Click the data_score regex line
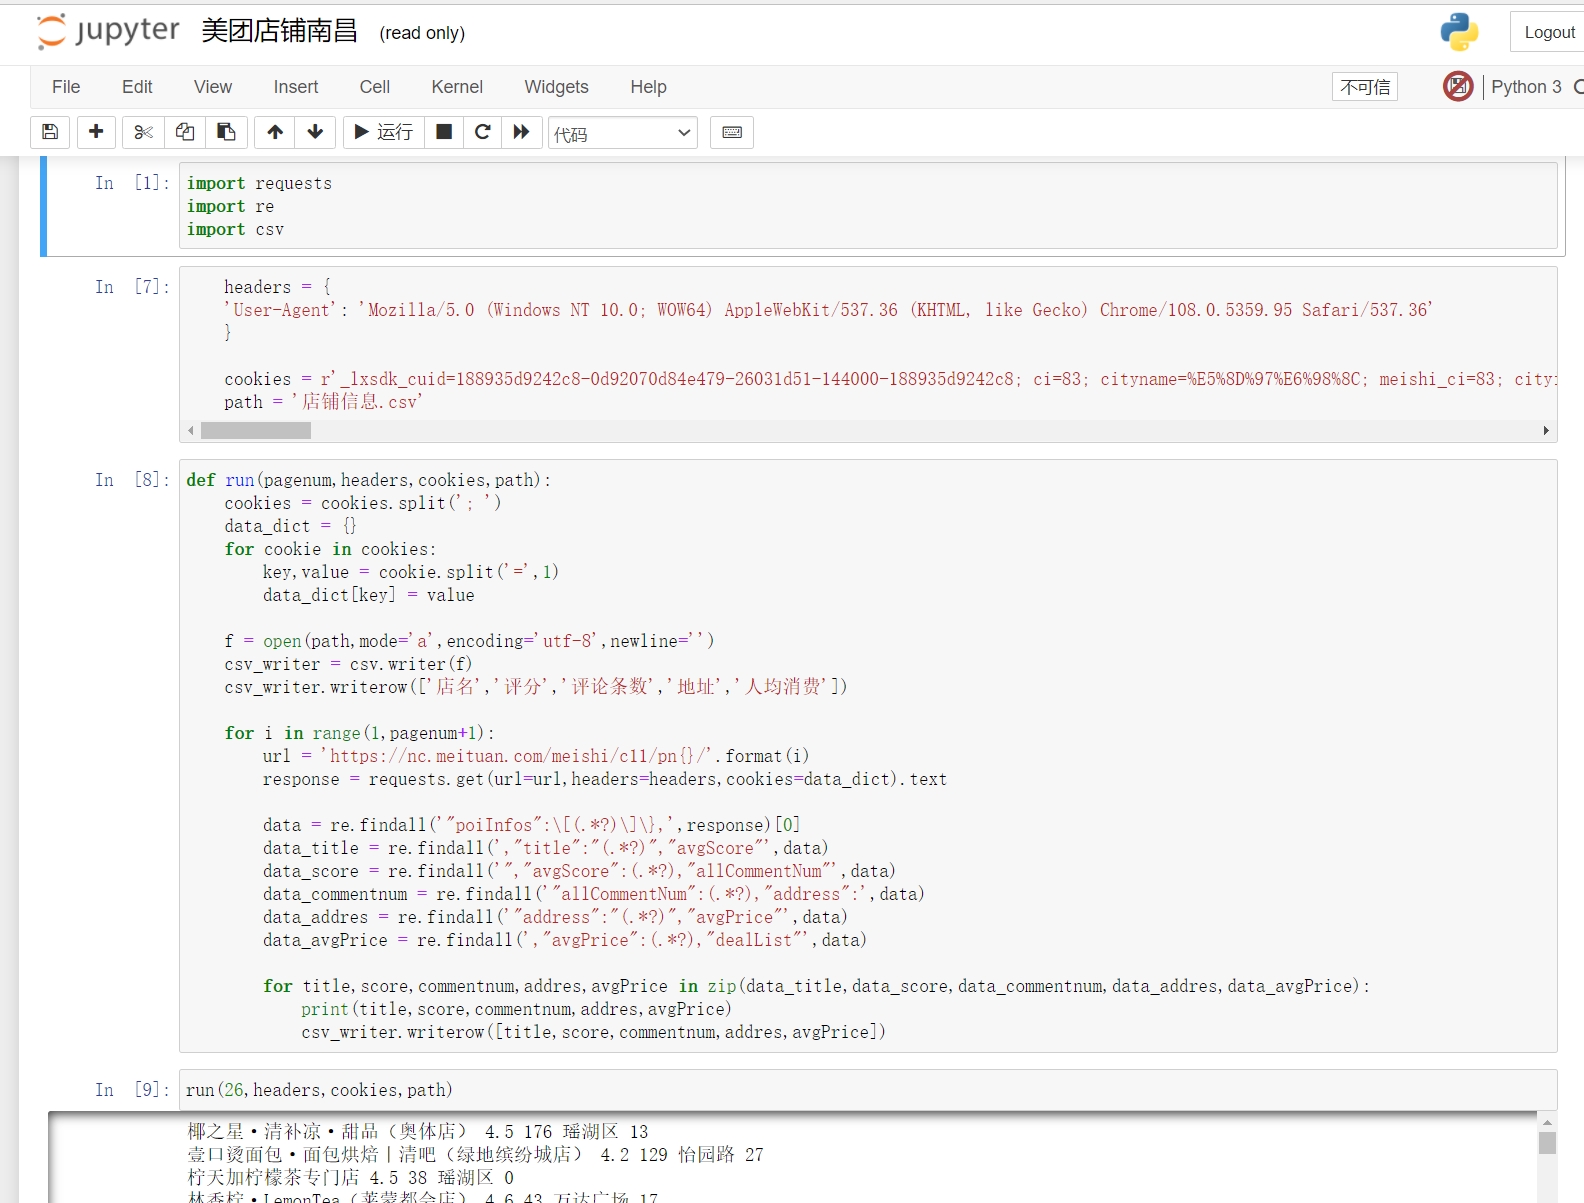The width and height of the screenshot is (1584, 1203). pos(579,871)
